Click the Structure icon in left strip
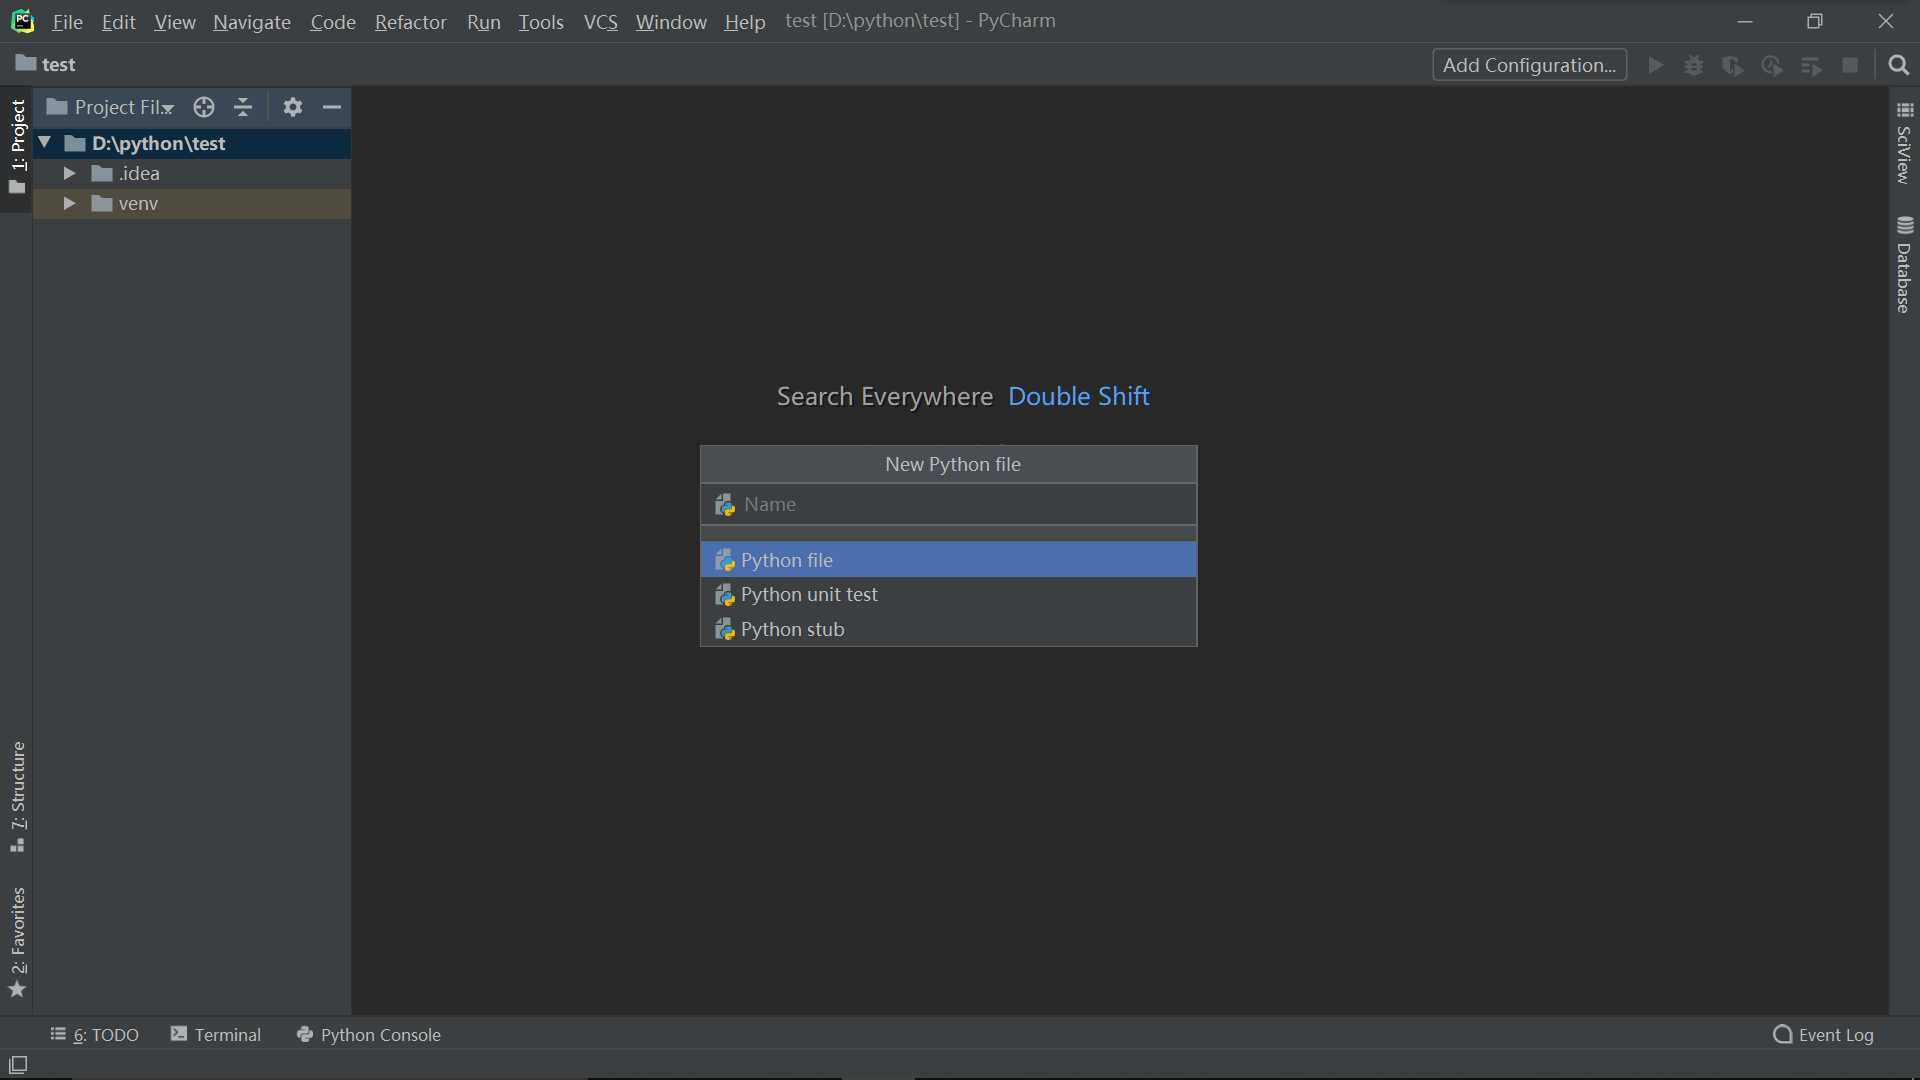 (x=17, y=846)
